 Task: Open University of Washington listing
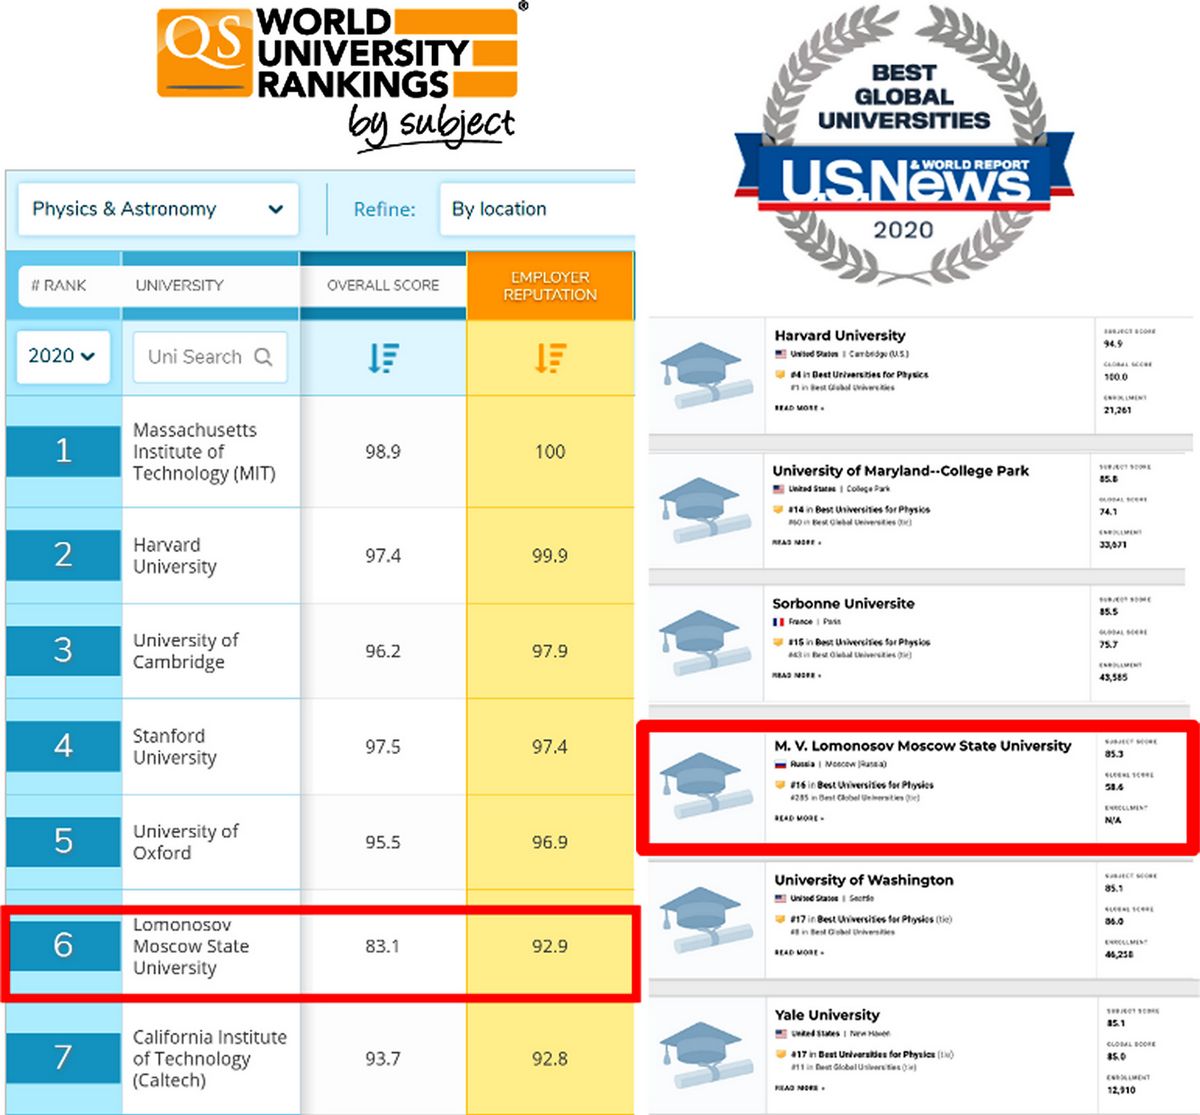(x=864, y=880)
